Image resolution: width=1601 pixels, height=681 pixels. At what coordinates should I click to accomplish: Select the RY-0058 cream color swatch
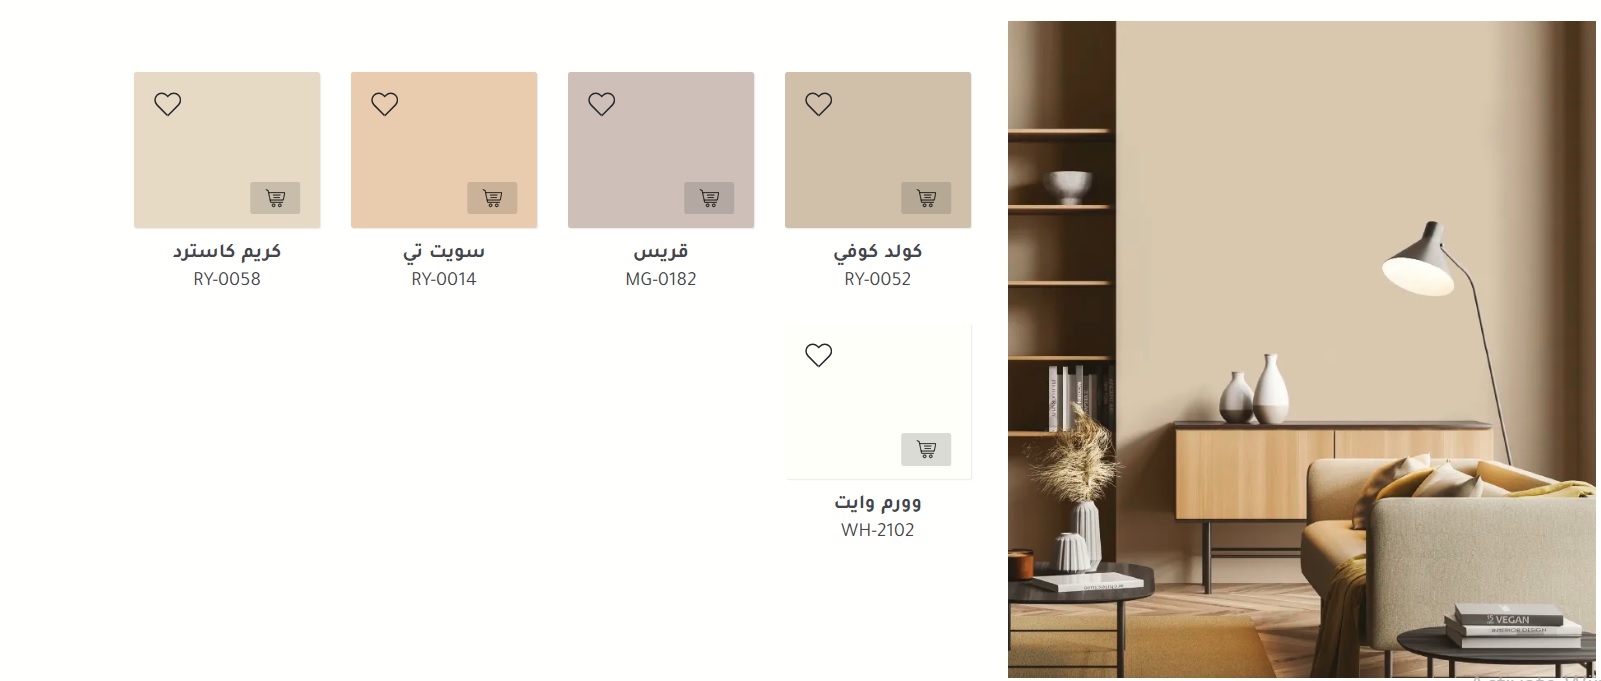pyautogui.click(x=227, y=150)
